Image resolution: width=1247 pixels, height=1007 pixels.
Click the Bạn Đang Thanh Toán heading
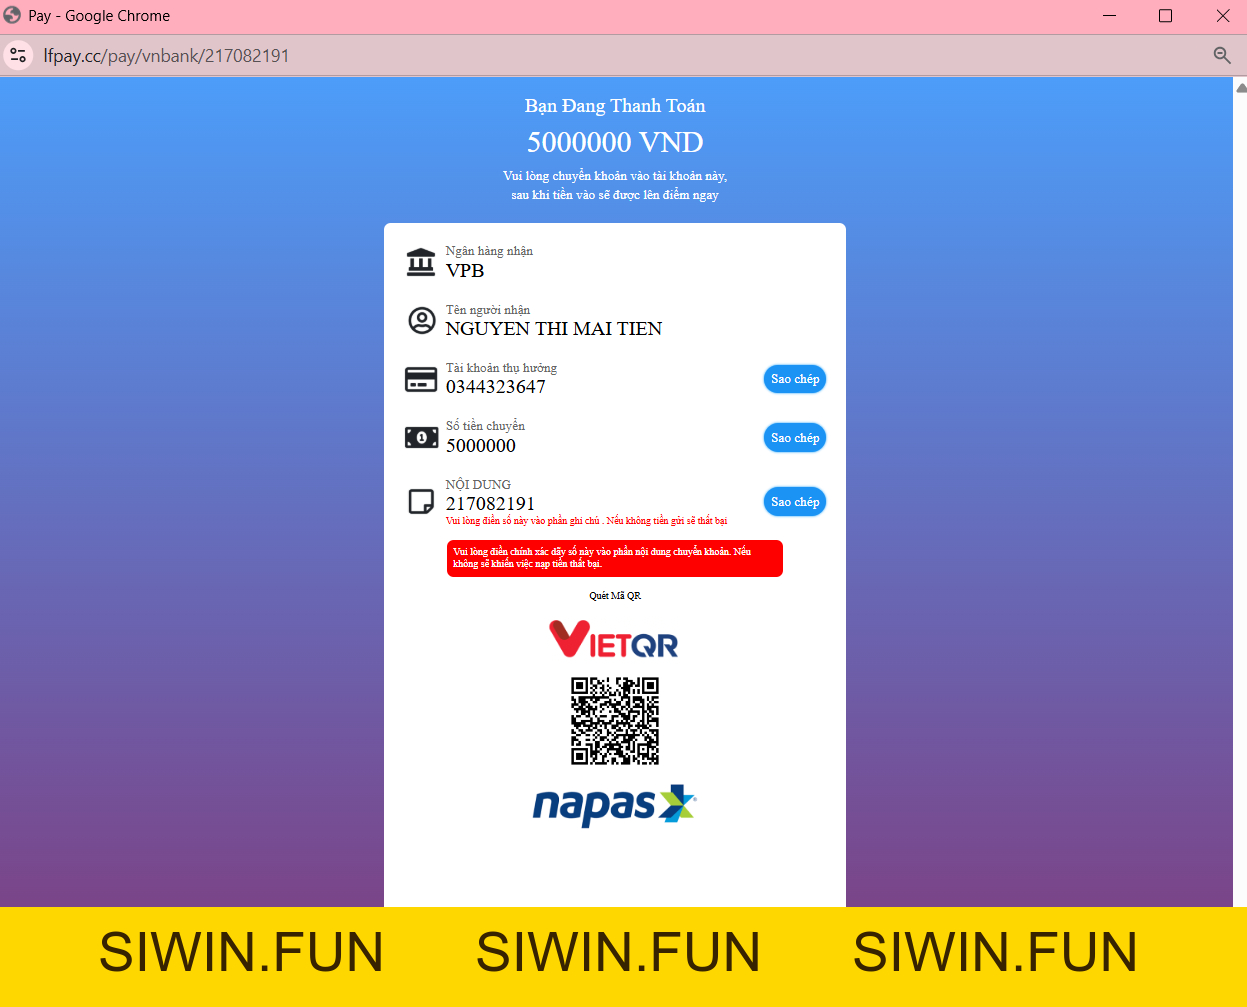click(x=615, y=106)
